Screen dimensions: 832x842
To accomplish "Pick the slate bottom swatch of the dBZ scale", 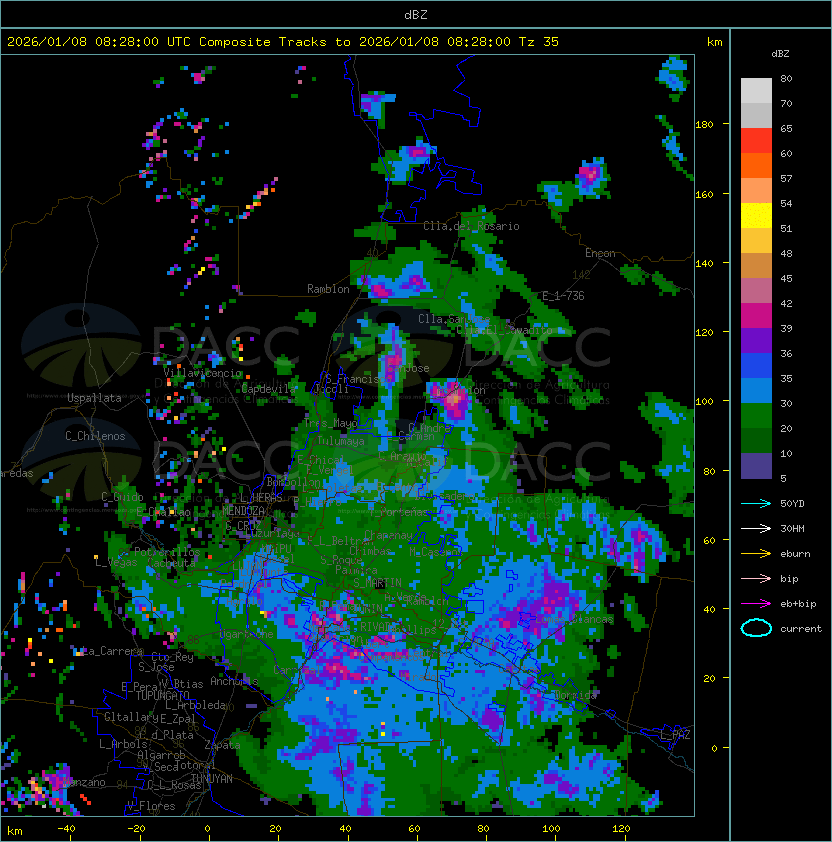I will point(756,466).
